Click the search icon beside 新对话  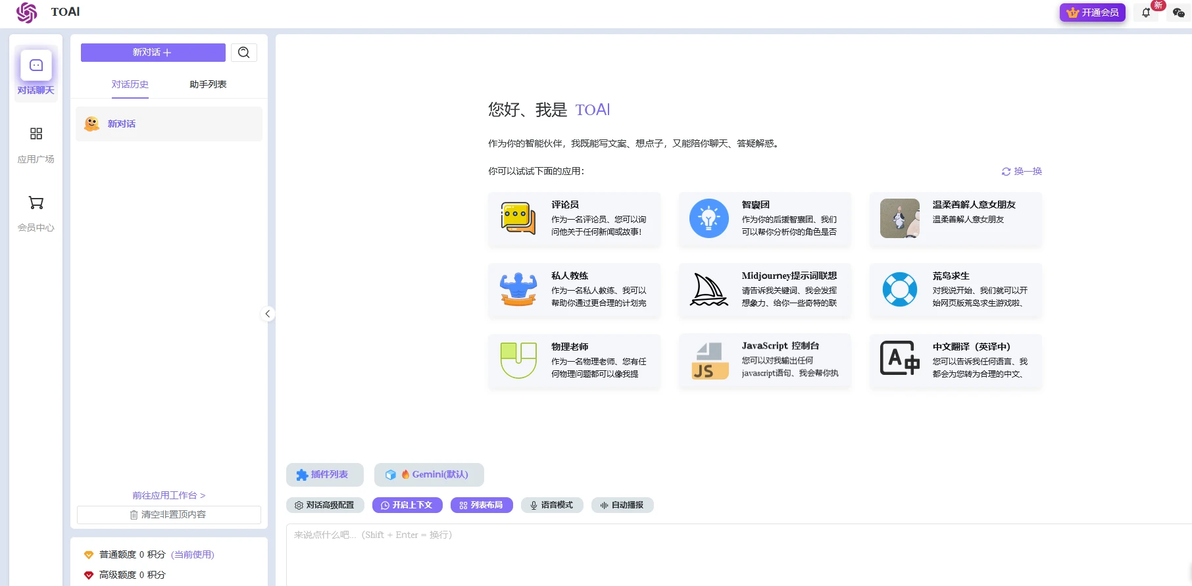point(244,52)
